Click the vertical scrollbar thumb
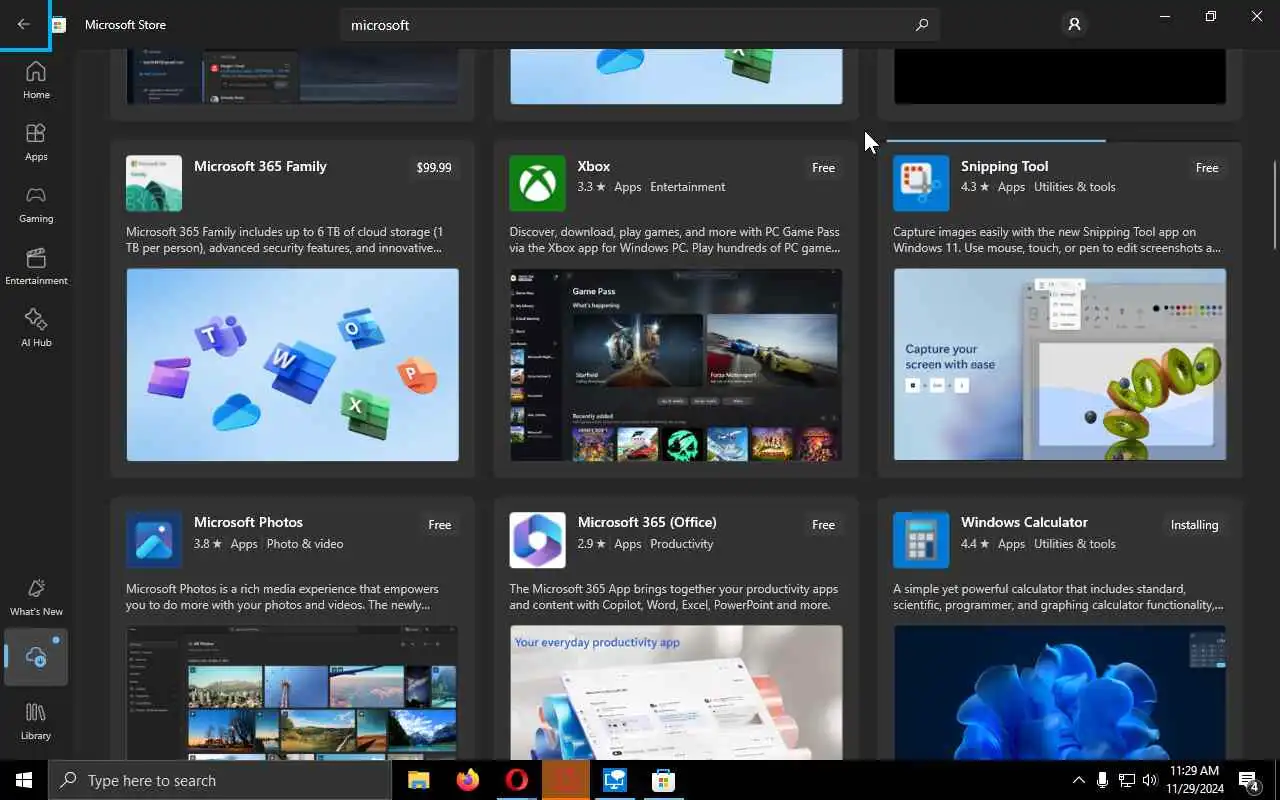This screenshot has width=1280, height=800. pyautogui.click(x=1274, y=205)
